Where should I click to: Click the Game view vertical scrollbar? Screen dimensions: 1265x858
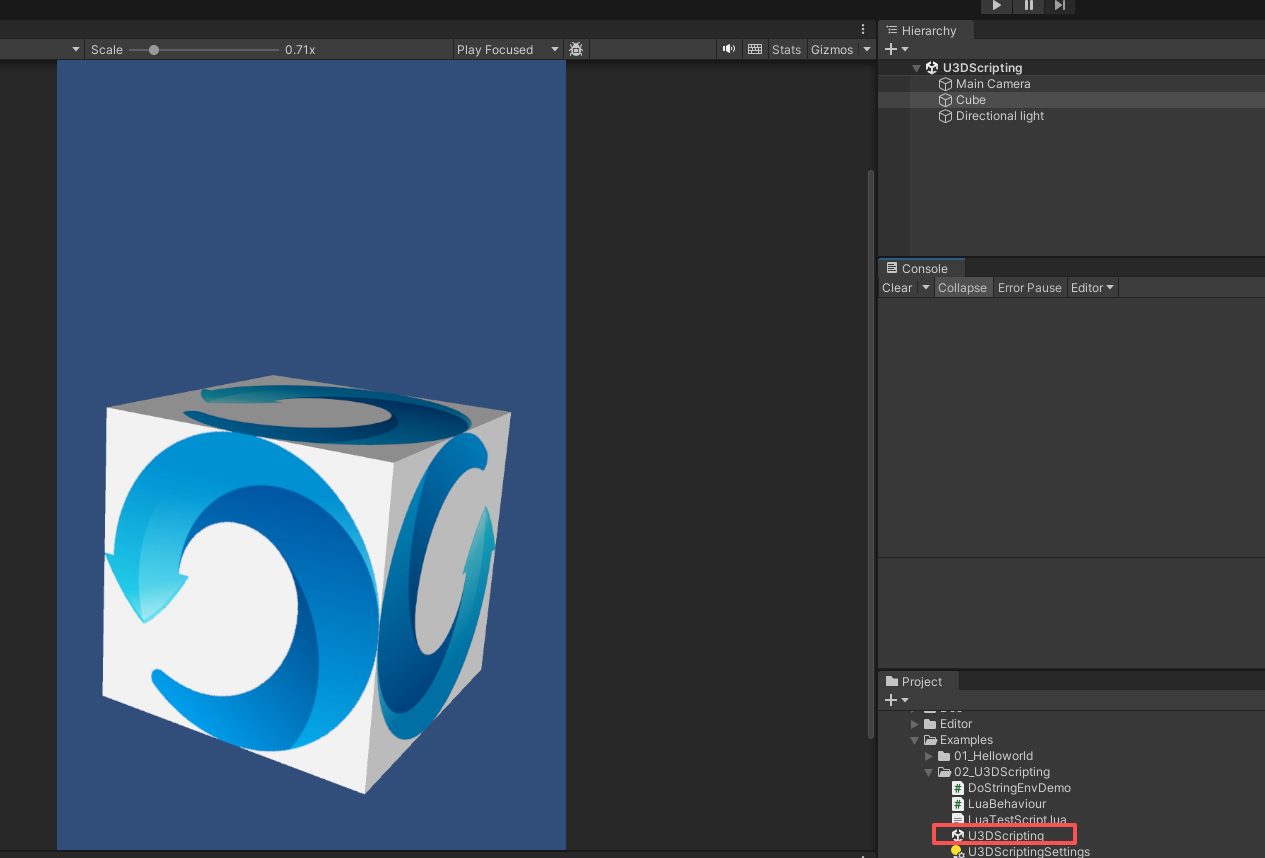click(871, 454)
